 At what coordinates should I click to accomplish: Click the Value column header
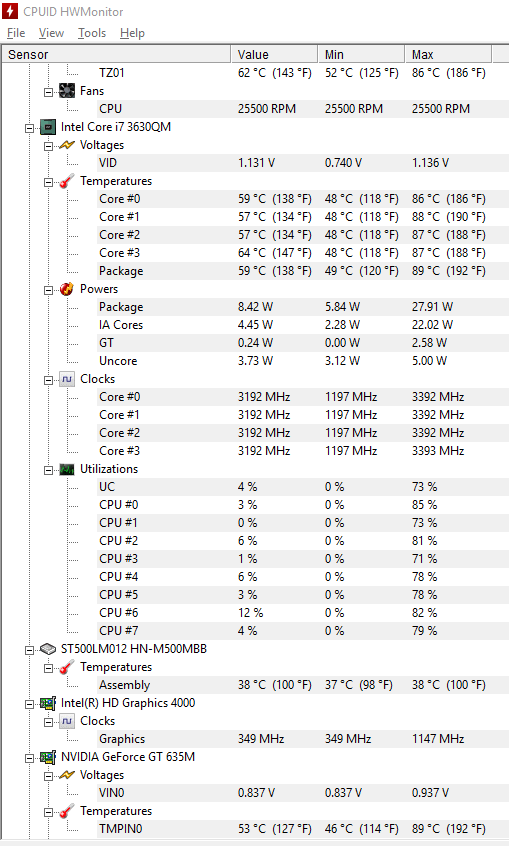pos(275,54)
